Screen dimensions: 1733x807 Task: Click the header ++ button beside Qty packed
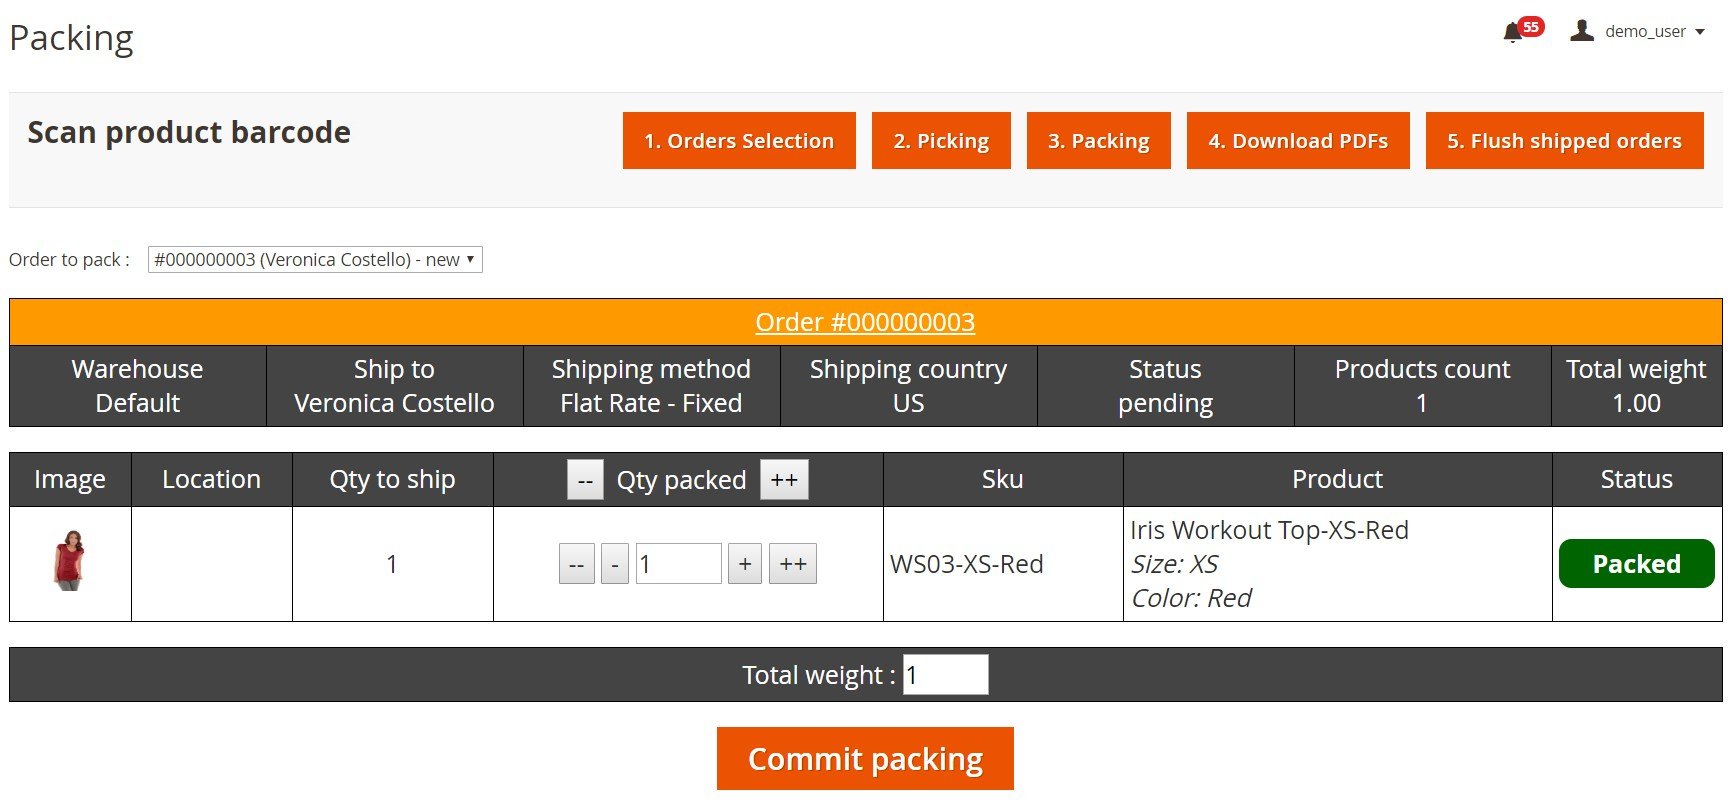(784, 480)
